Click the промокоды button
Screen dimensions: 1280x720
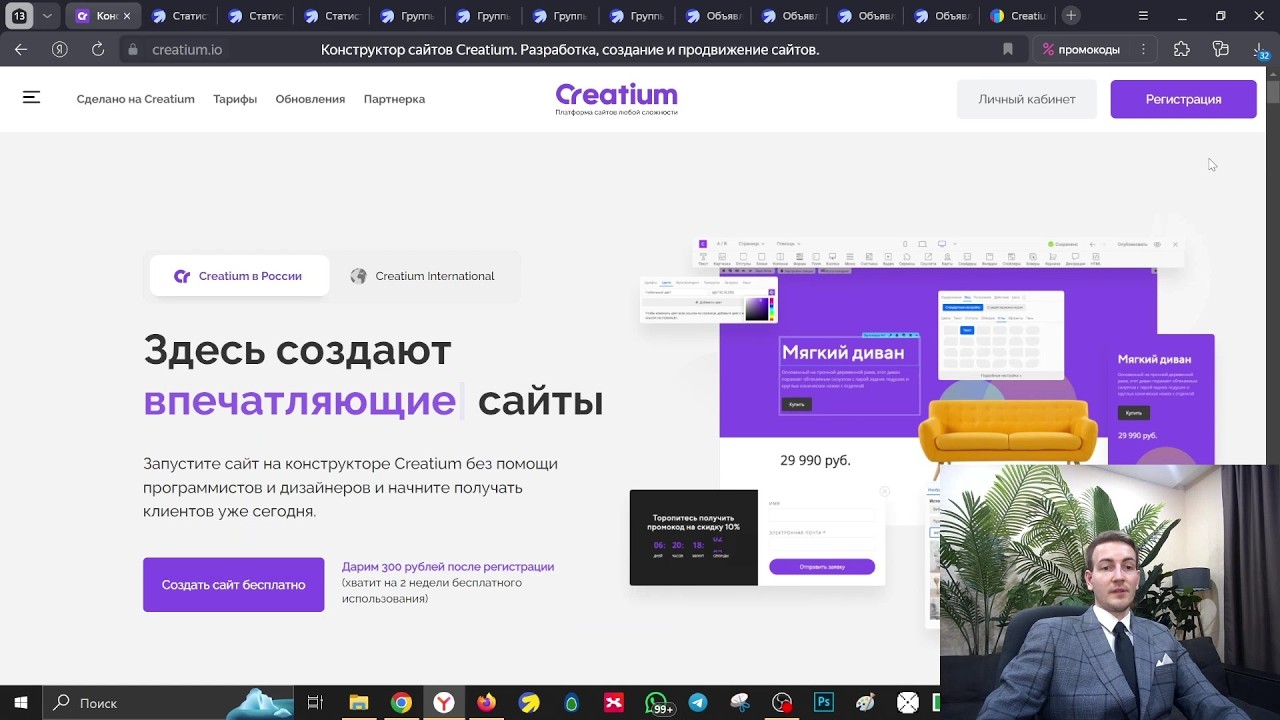(x=1081, y=49)
